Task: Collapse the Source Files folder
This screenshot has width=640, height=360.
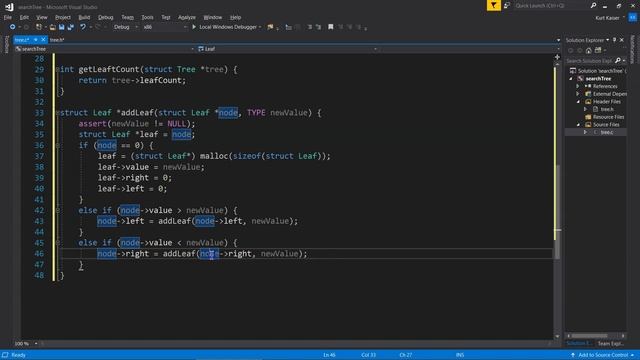Action: (x=578, y=125)
